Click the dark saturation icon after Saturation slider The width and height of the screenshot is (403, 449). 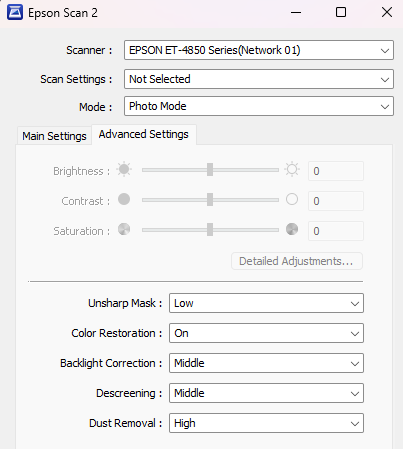pos(292,229)
